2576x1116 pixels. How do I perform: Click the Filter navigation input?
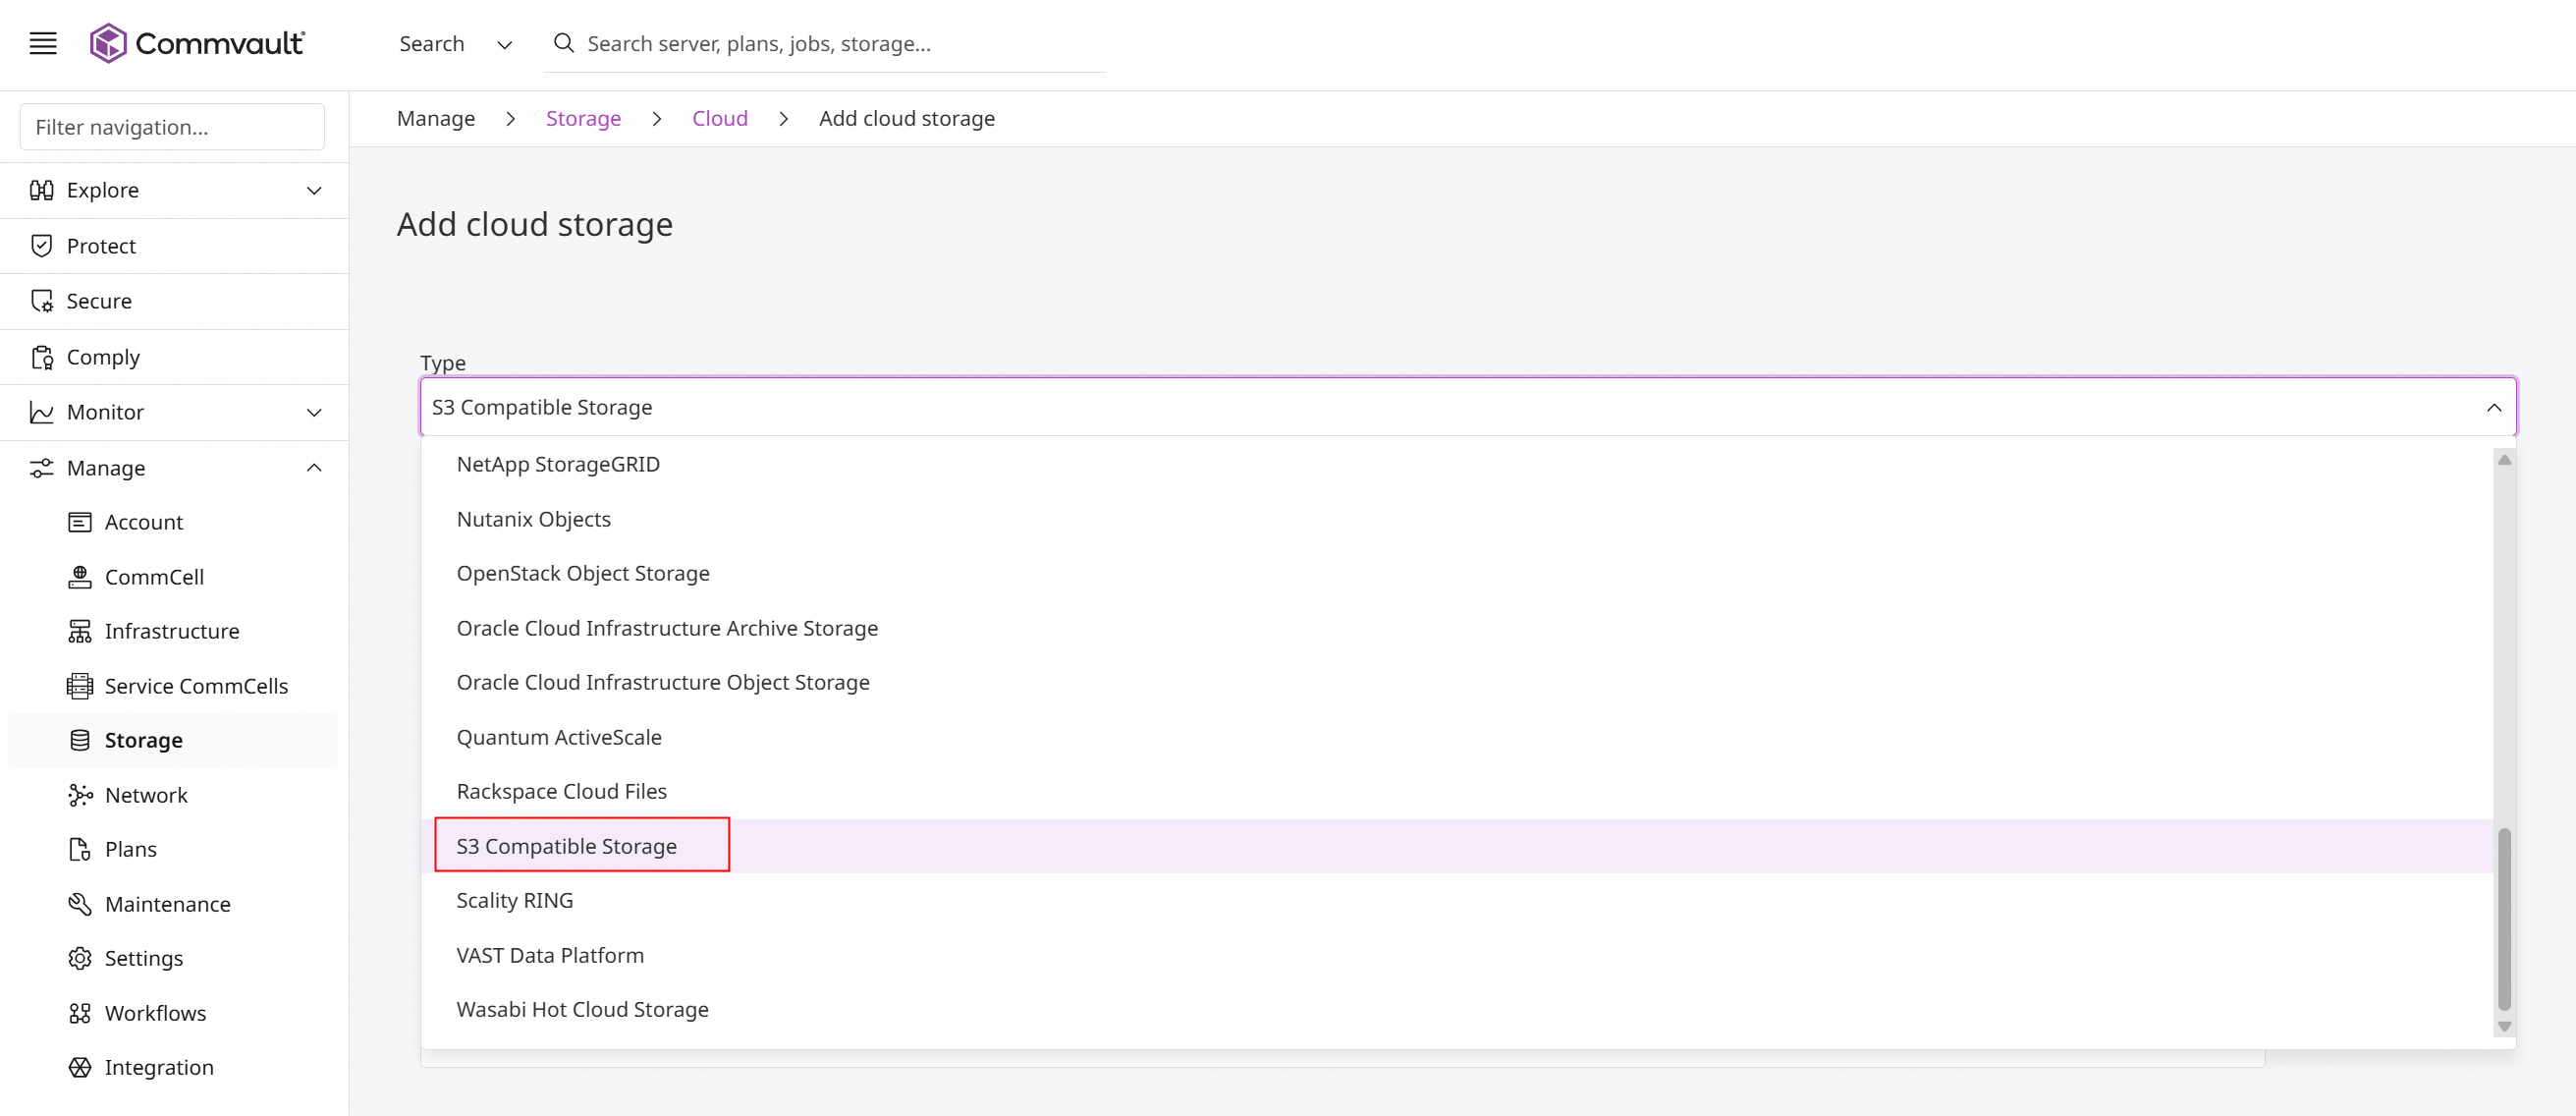click(x=172, y=127)
